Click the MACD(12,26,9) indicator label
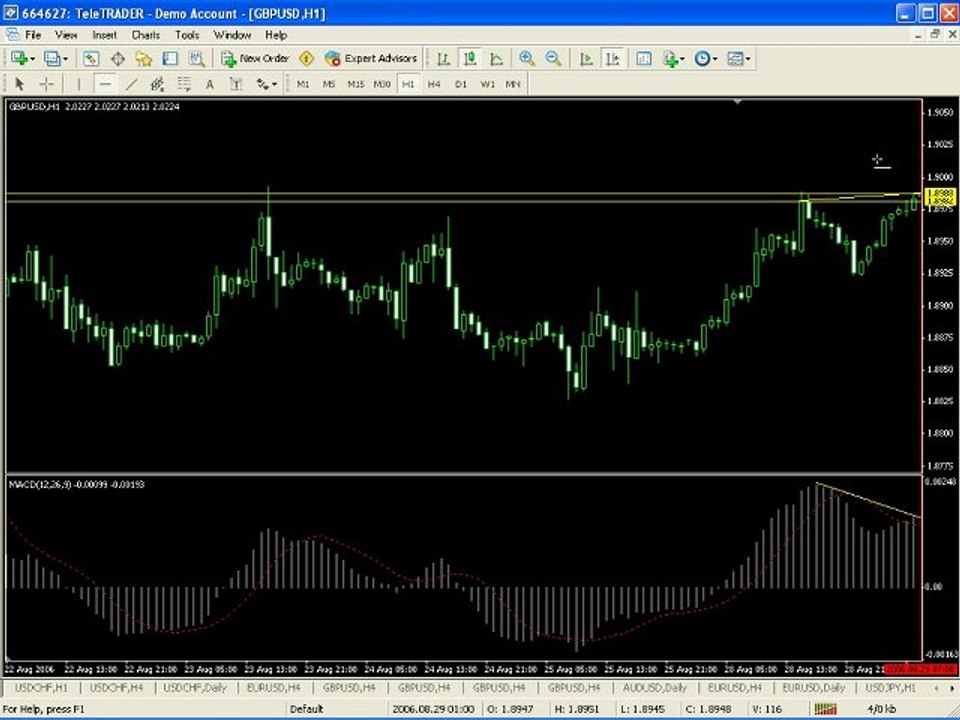 pyautogui.click(x=77, y=484)
